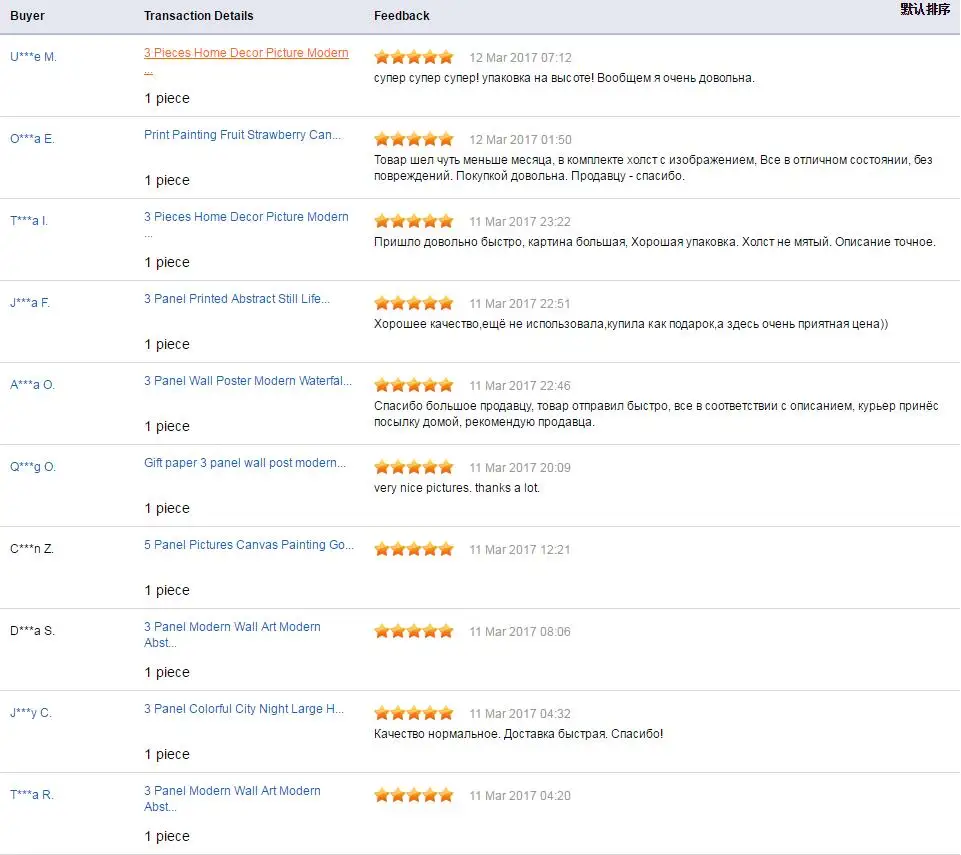Click the Transaction Details column header
This screenshot has width=961, height=855.
tap(199, 15)
